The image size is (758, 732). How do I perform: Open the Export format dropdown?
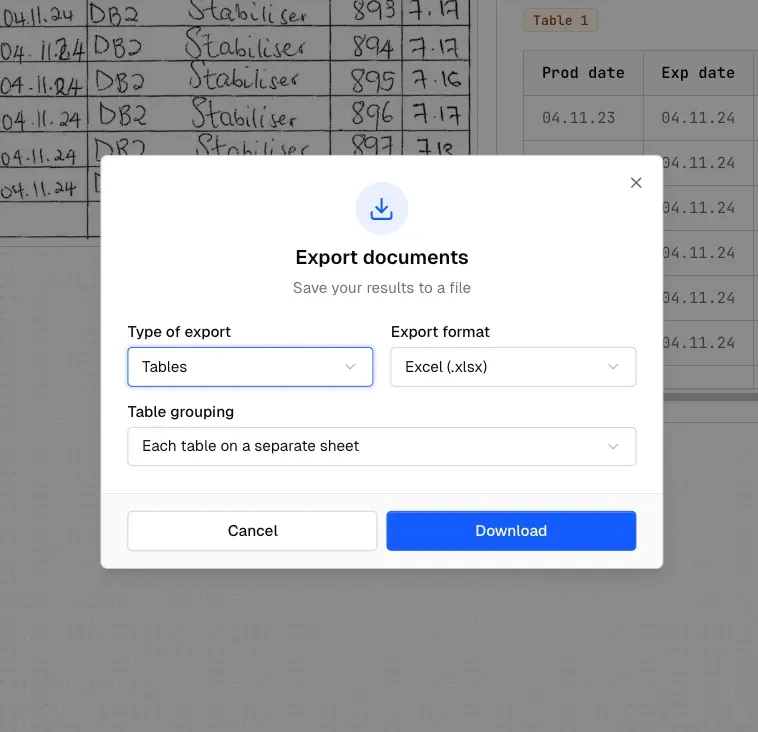coord(513,367)
